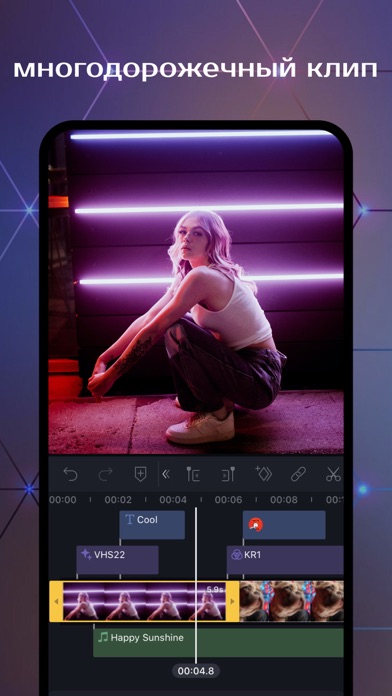This screenshot has height=696, width=392.
Task: Trim the clip end with the right bracket icon
Action: 228,475
